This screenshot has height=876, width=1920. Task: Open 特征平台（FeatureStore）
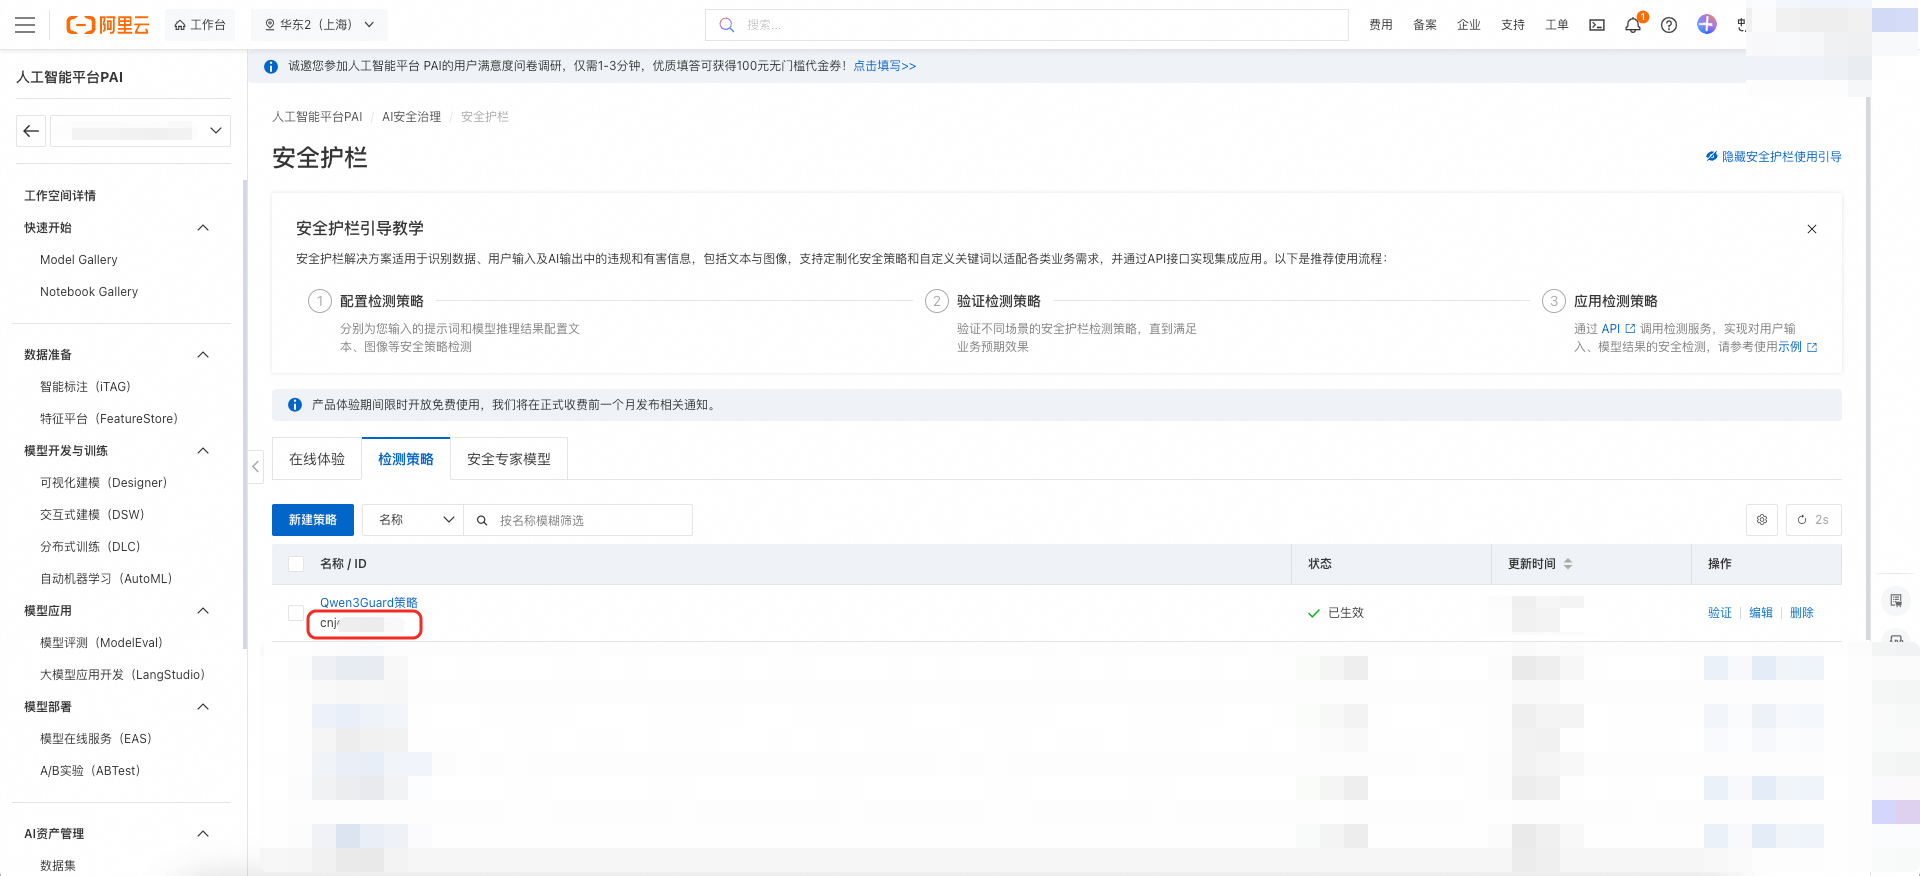click(109, 419)
